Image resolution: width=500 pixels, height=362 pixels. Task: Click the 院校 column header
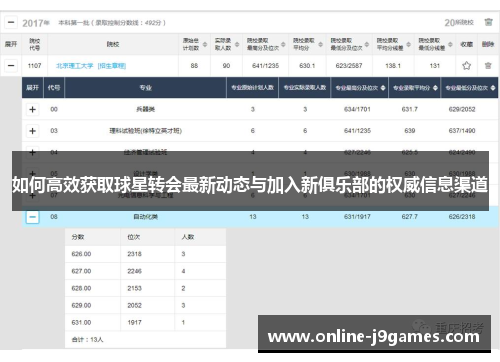113,44
